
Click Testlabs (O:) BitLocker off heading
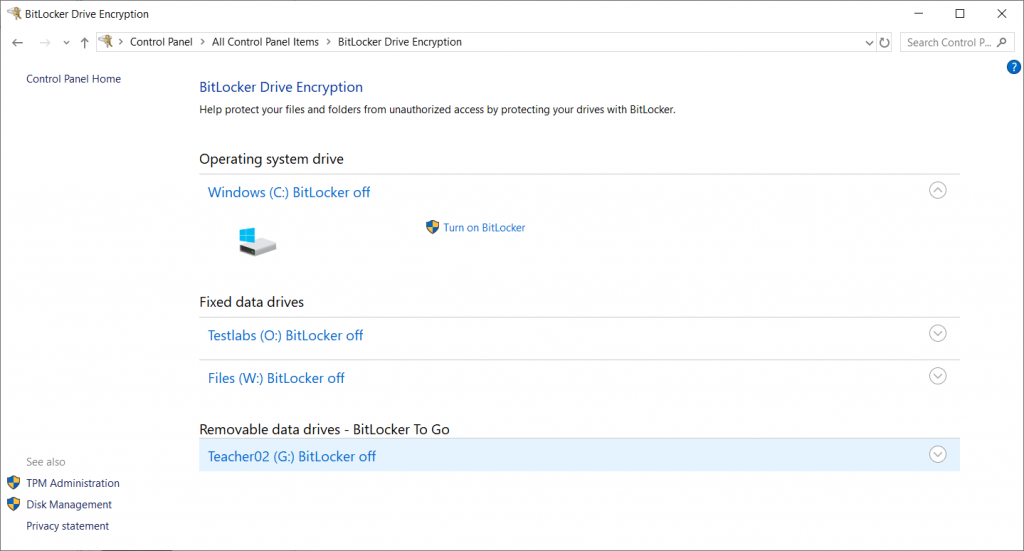pos(285,336)
